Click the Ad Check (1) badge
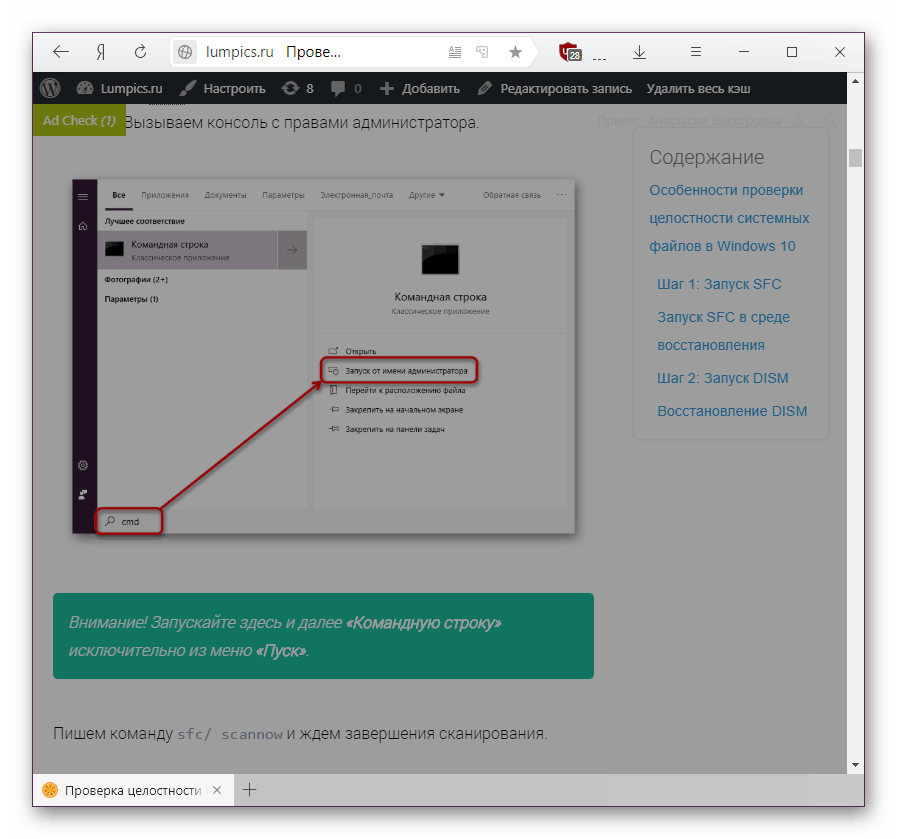Image resolution: width=897 pixels, height=839 pixels. (x=80, y=120)
